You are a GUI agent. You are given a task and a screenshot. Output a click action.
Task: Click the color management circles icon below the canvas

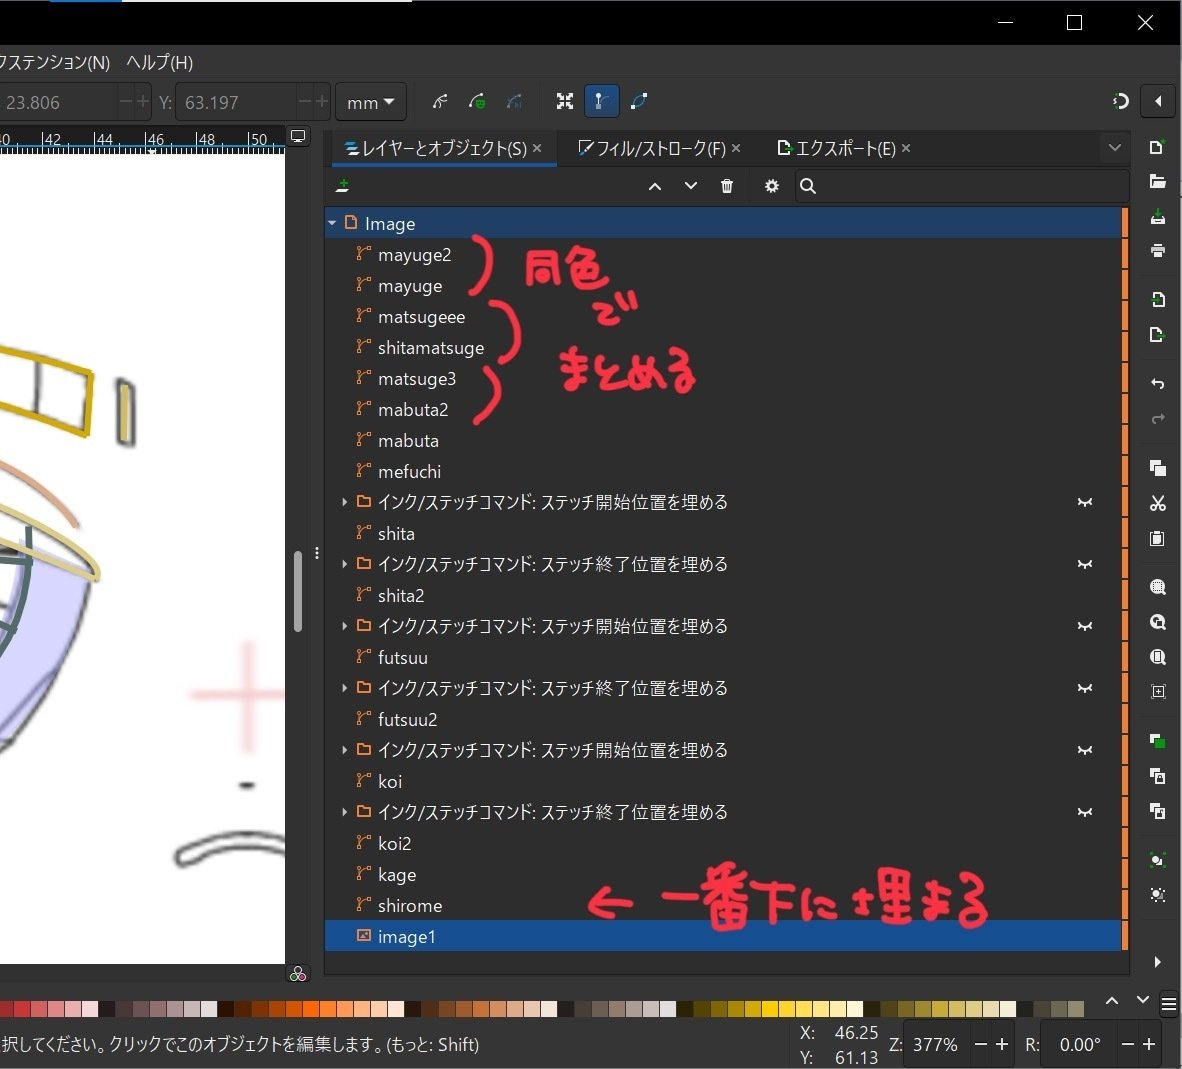coord(298,974)
